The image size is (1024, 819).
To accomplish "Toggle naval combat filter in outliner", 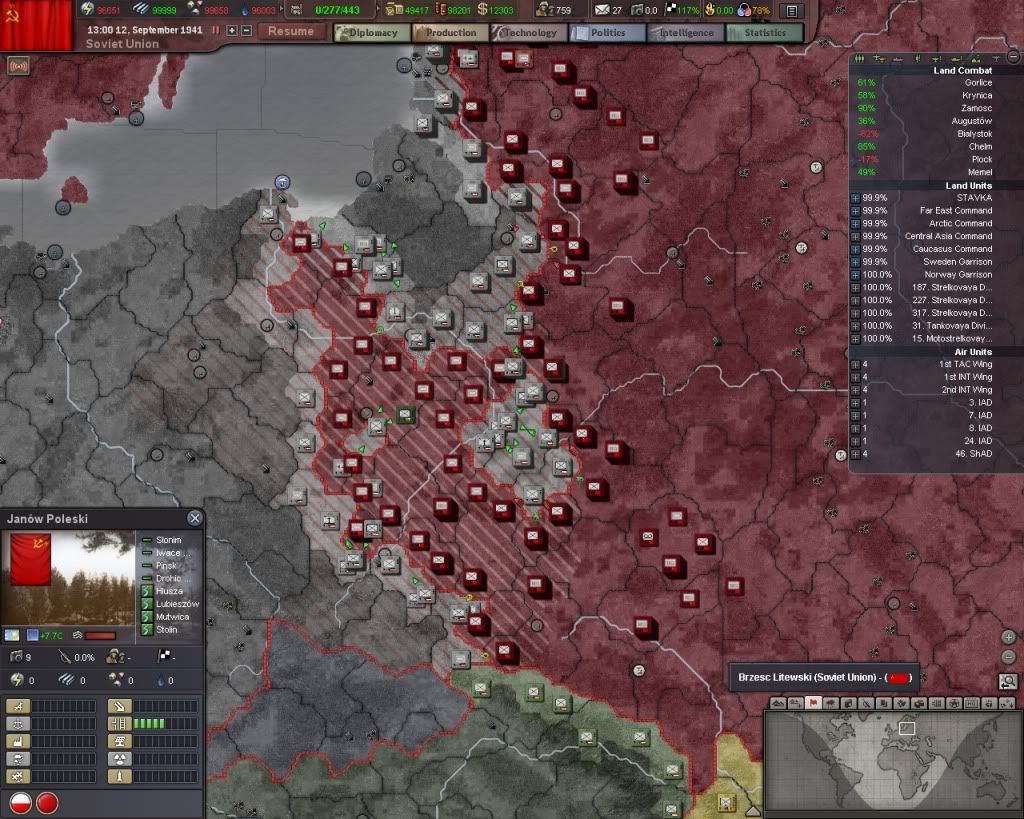I will [x=956, y=59].
